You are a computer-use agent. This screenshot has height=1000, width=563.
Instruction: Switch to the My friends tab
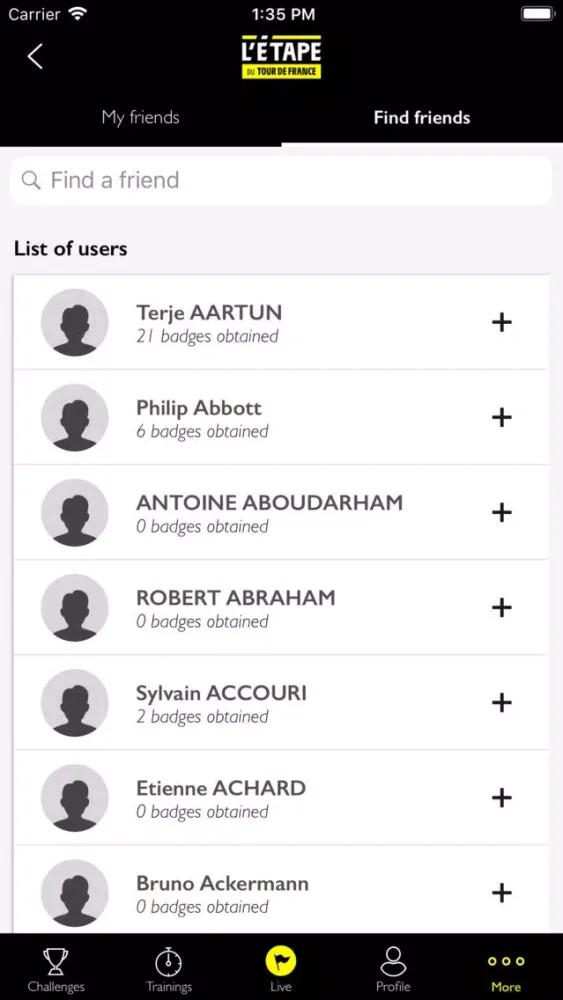click(140, 117)
